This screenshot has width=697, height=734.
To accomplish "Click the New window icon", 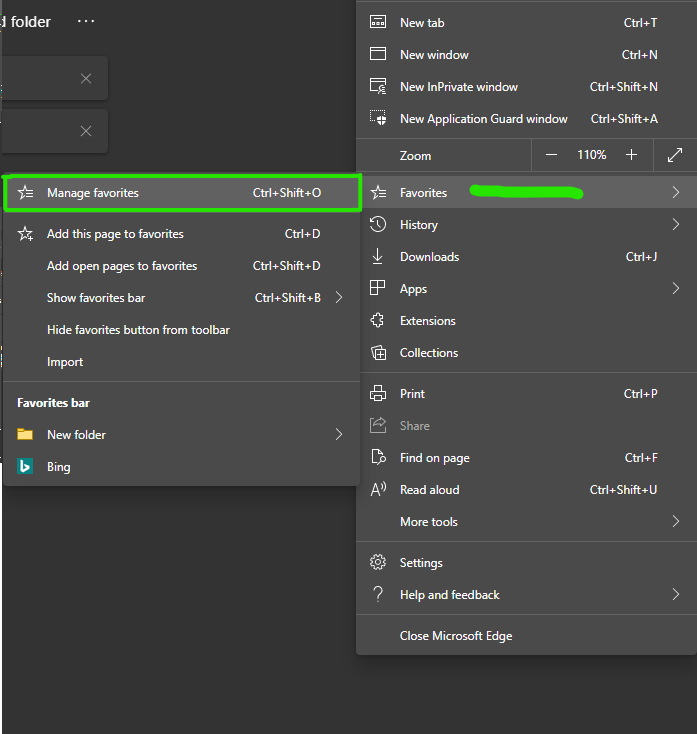I will (x=378, y=54).
